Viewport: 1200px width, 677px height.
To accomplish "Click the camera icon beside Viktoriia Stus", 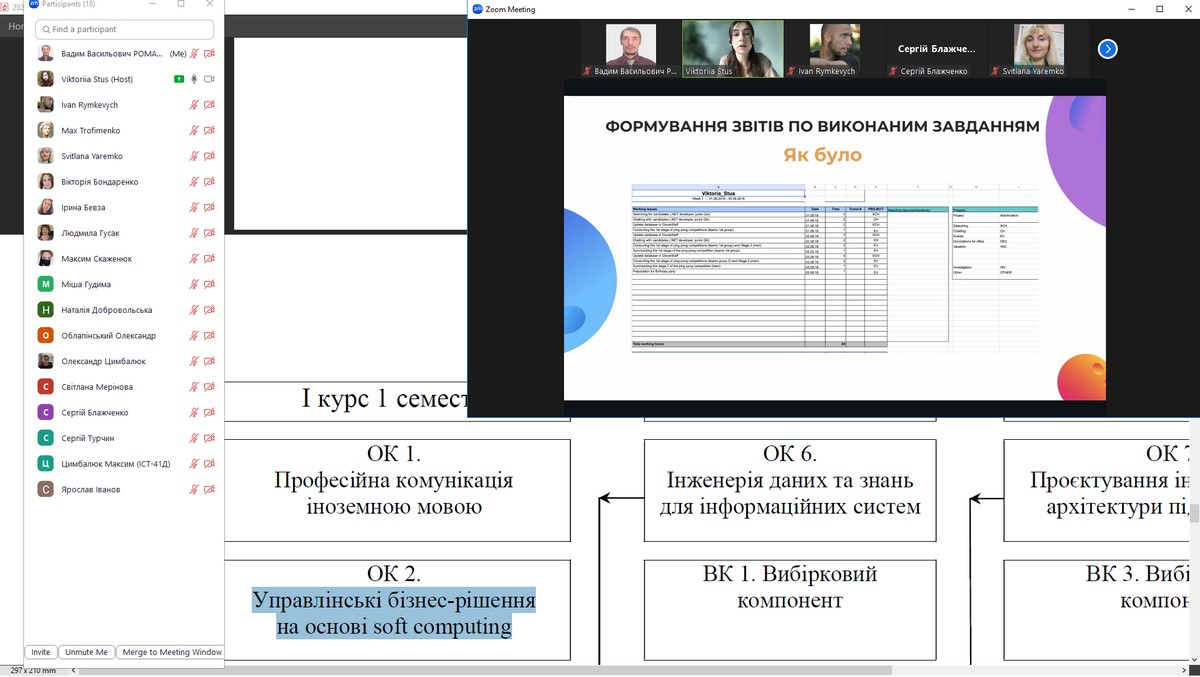I will click(x=209, y=79).
